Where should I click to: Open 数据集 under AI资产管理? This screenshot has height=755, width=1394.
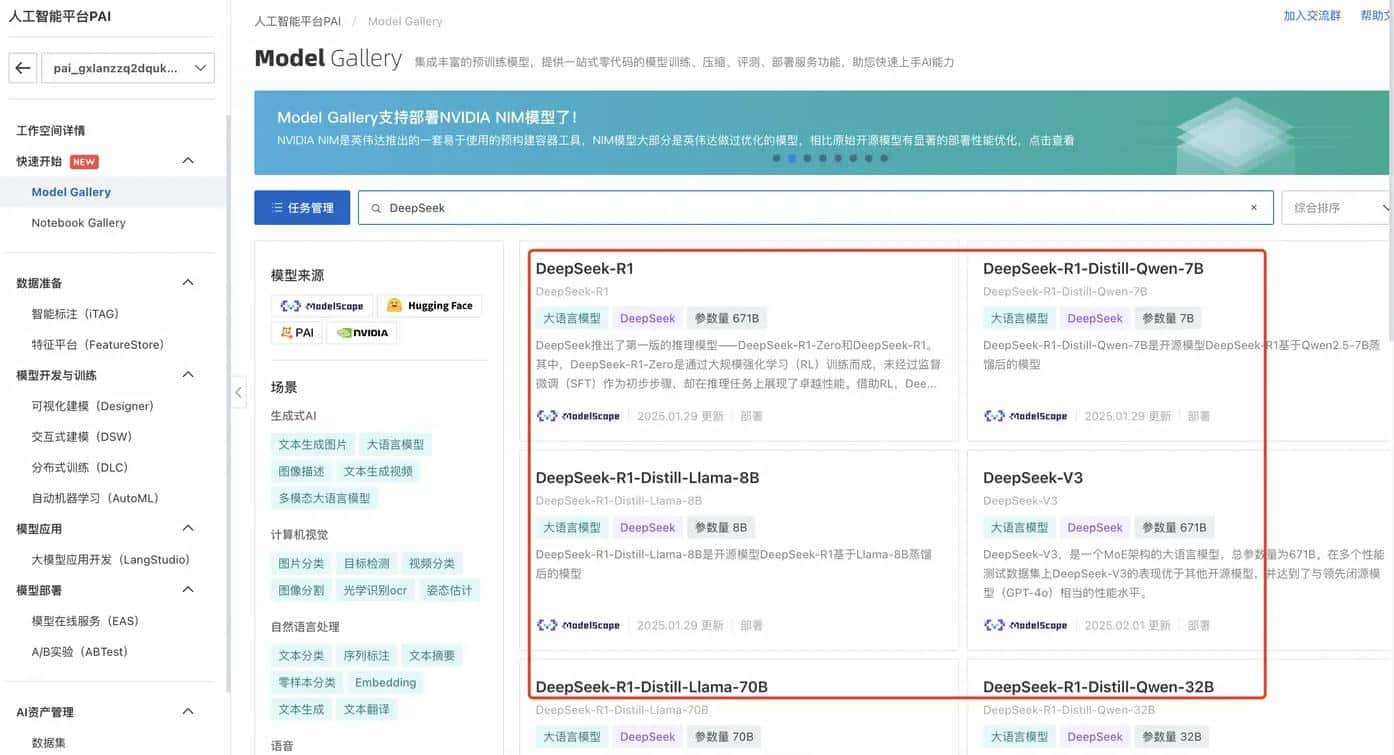pyautogui.click(x=49, y=743)
